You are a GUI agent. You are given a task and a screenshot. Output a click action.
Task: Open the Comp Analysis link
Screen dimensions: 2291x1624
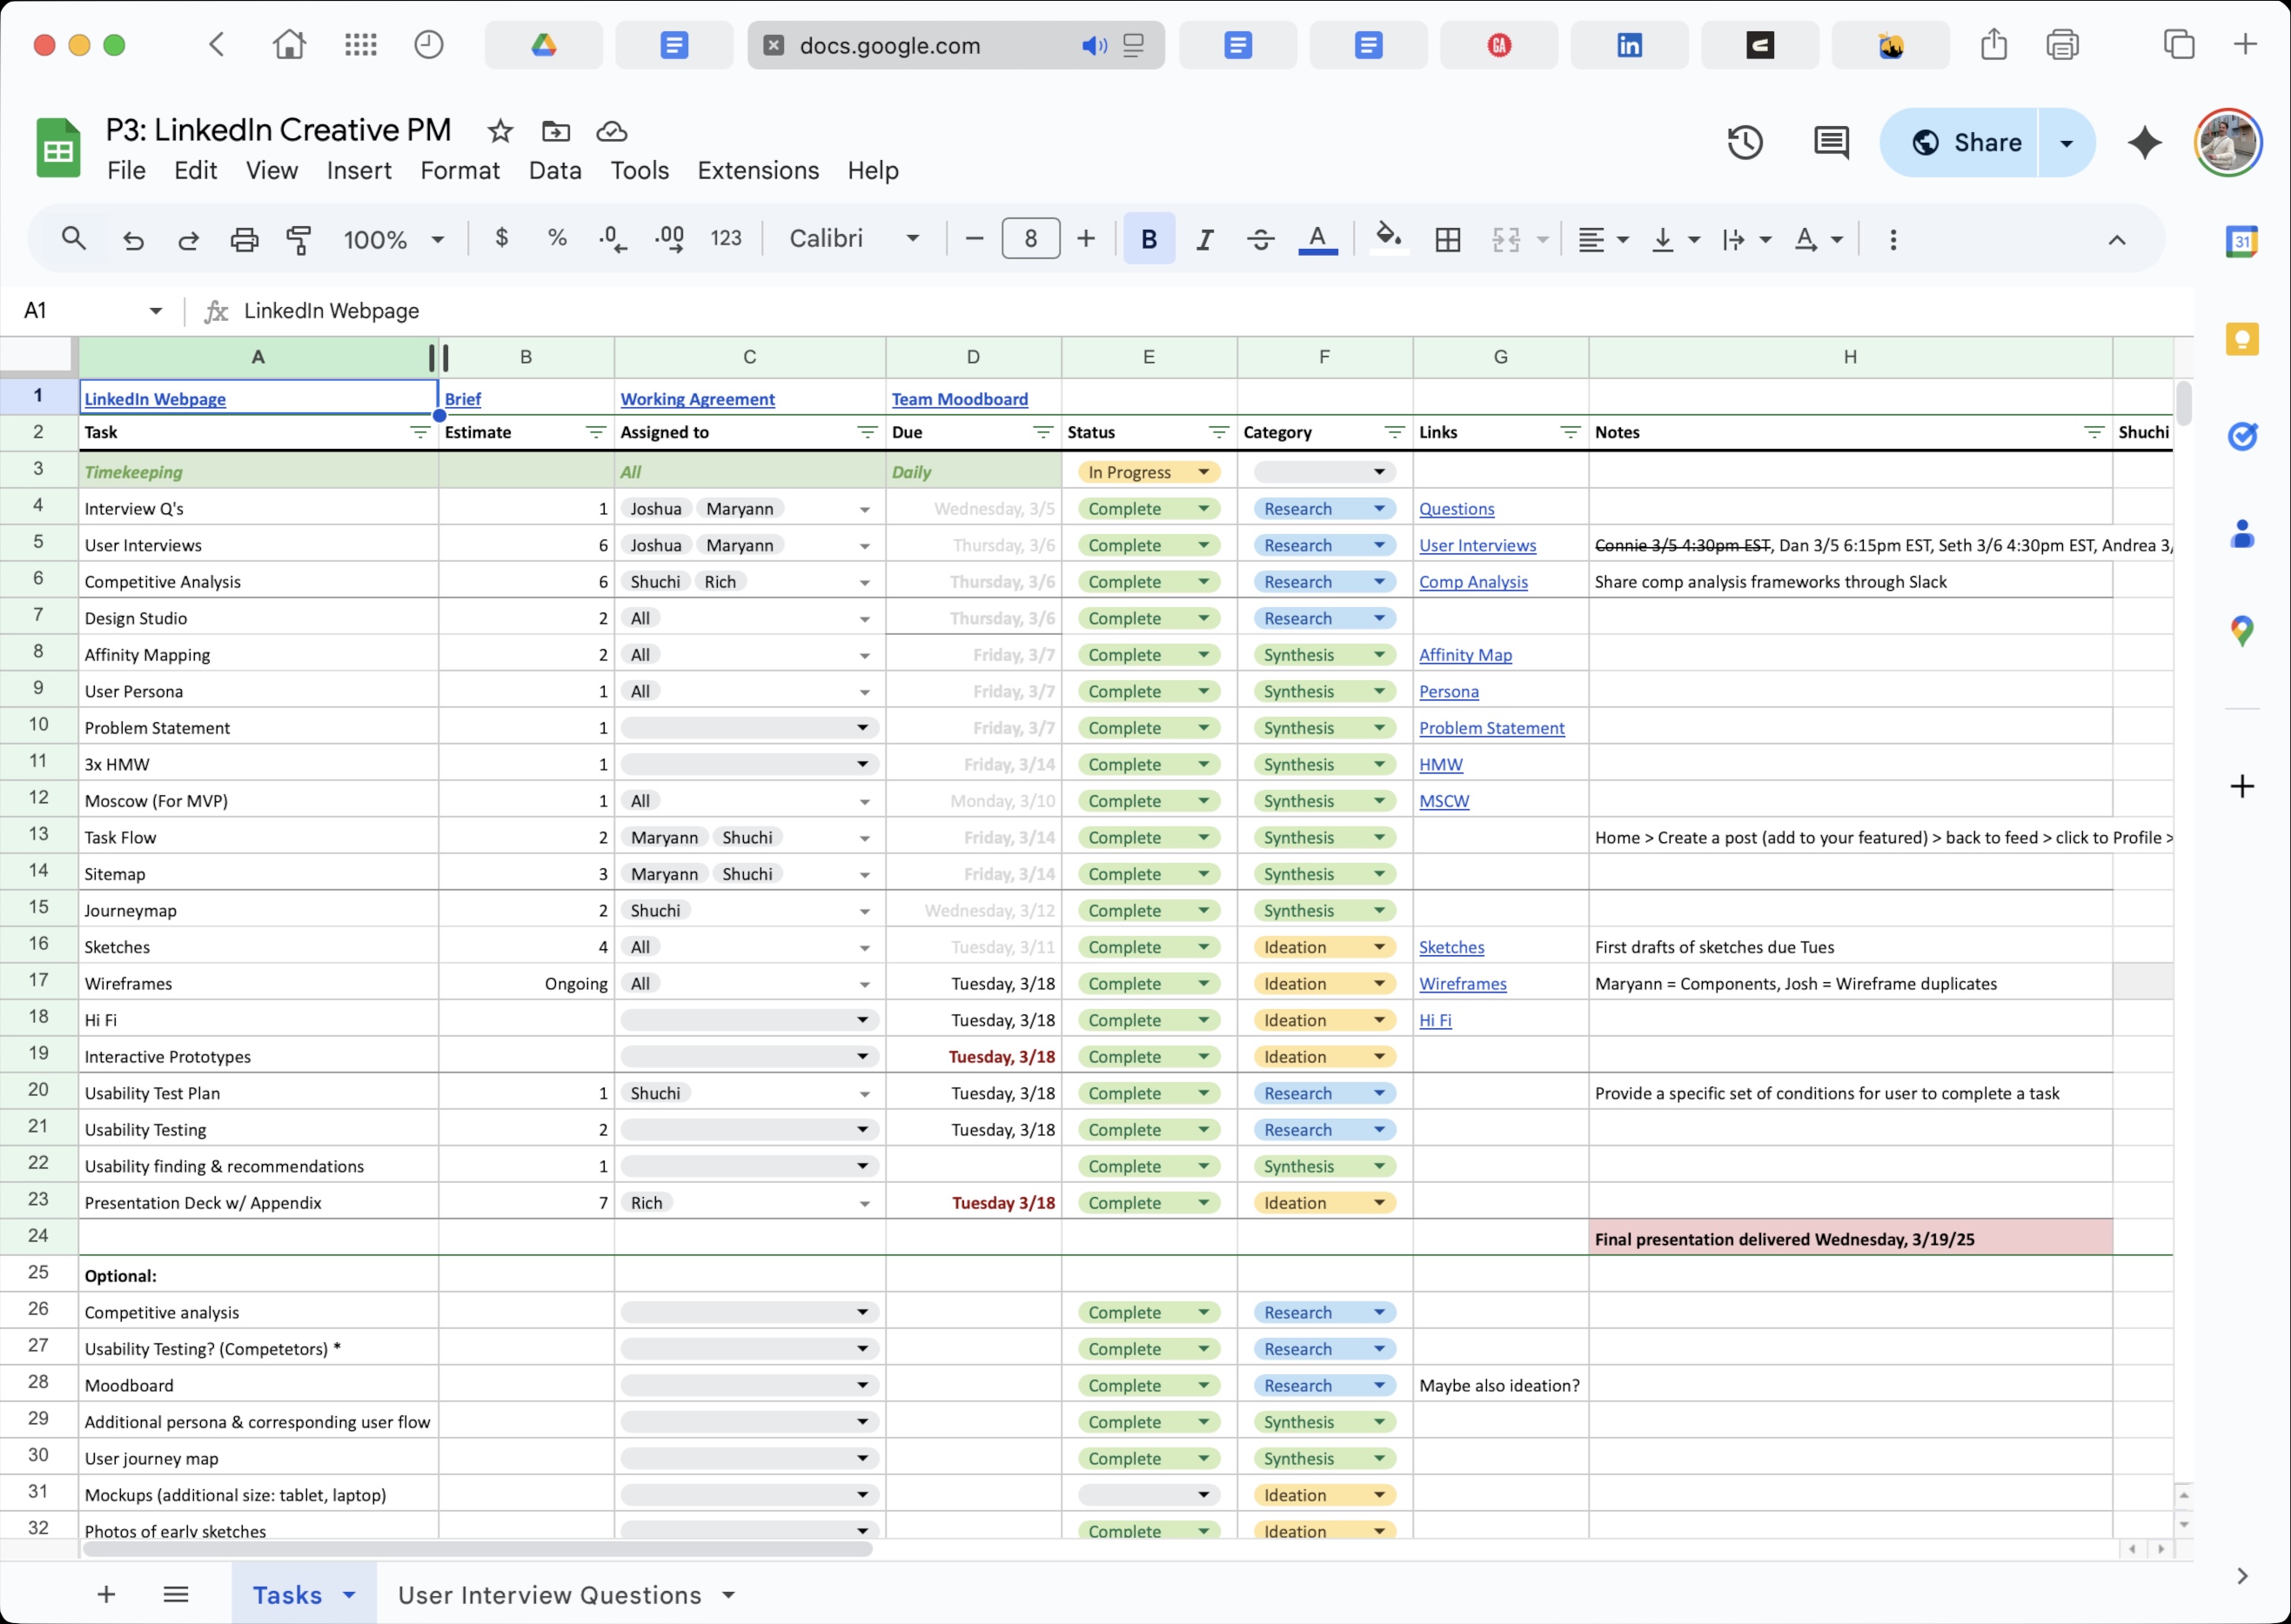pyautogui.click(x=1473, y=582)
